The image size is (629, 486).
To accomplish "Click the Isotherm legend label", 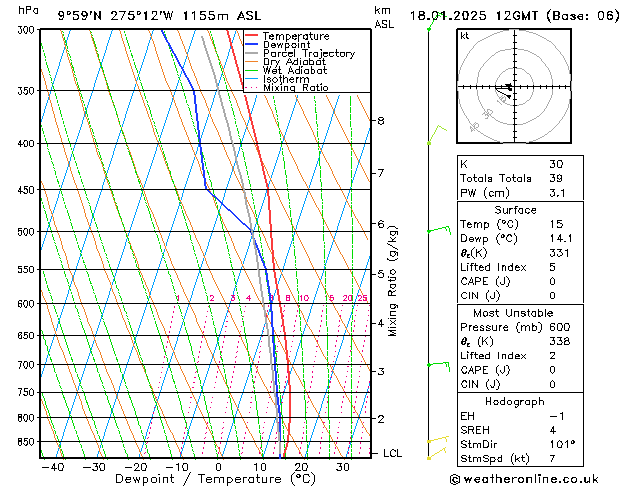I will 286,79.
